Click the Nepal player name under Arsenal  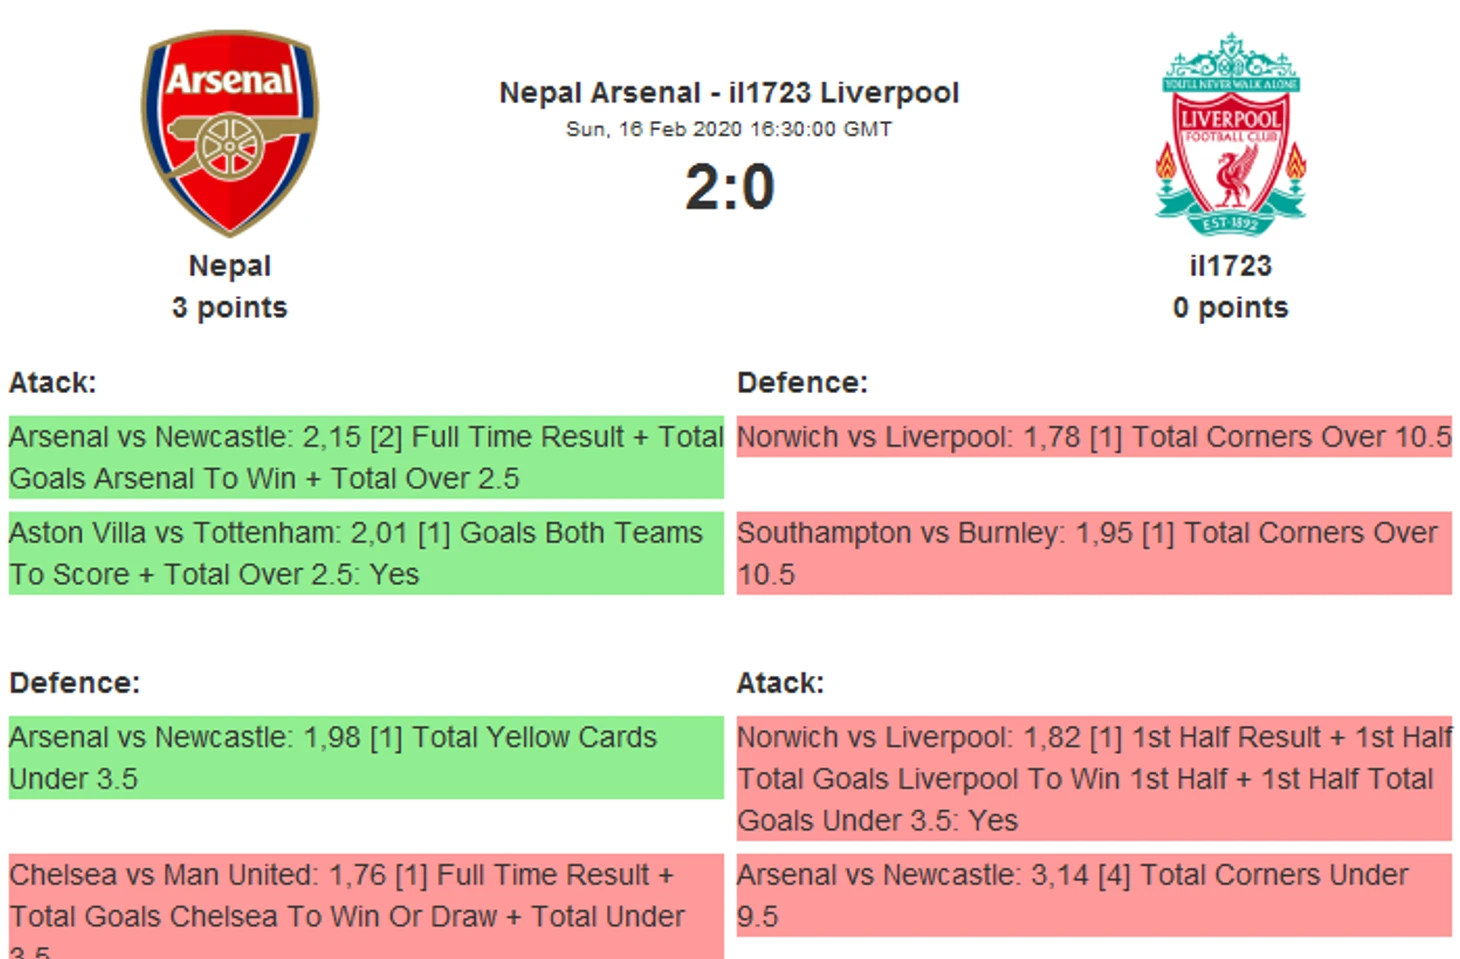[230, 266]
